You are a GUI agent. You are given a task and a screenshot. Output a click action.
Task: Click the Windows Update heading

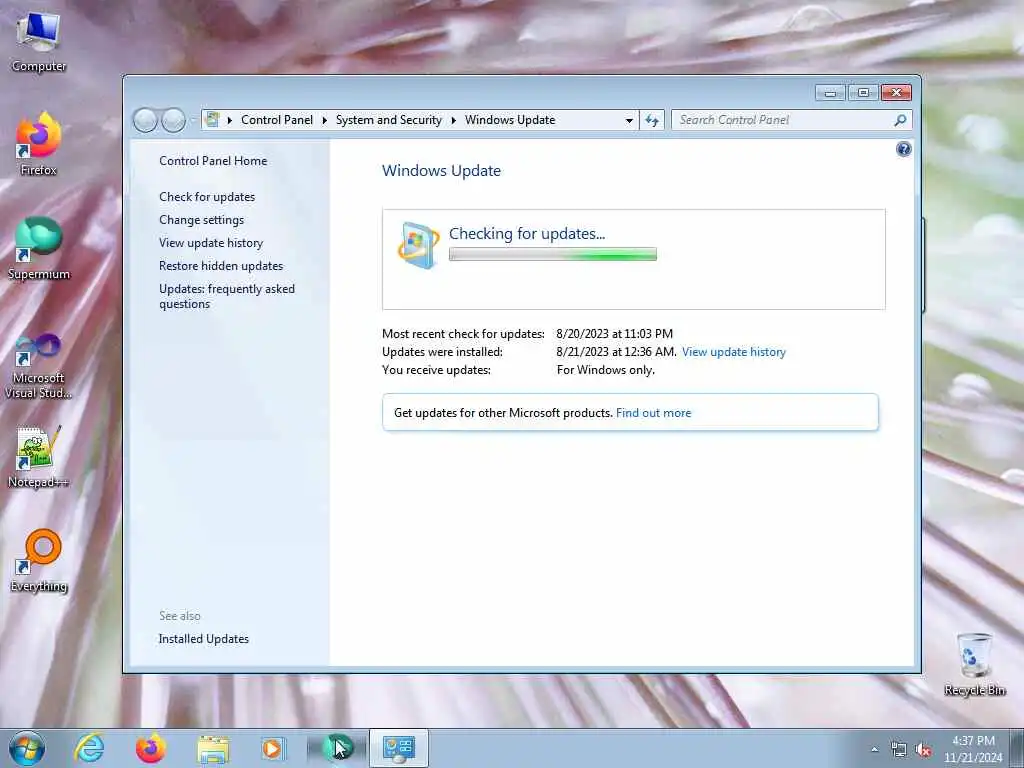point(441,171)
